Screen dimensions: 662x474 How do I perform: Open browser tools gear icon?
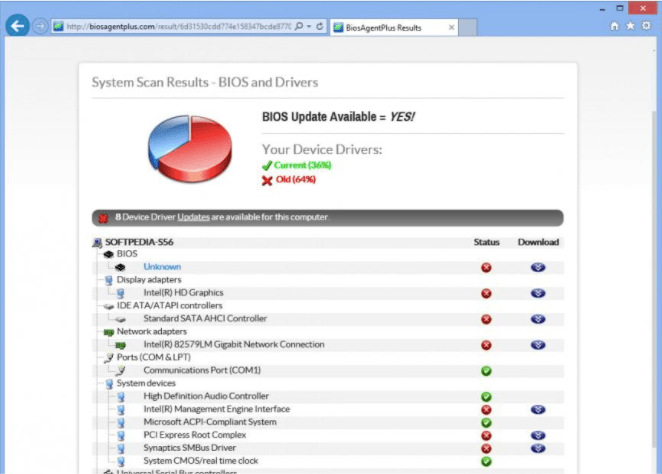coord(646,26)
